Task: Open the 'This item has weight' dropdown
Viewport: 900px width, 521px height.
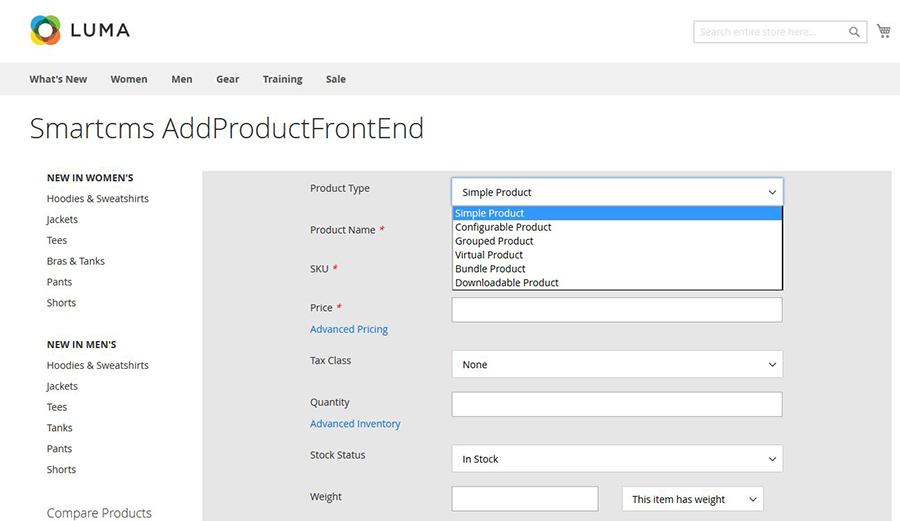Action: [692, 499]
